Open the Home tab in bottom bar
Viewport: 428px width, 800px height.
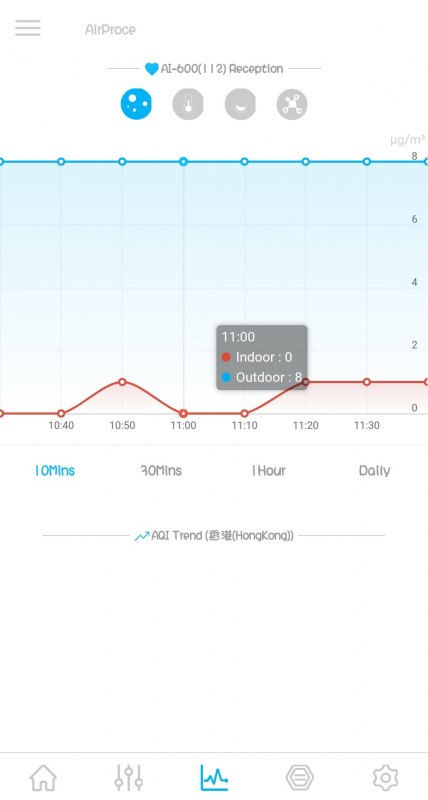[x=43, y=778]
